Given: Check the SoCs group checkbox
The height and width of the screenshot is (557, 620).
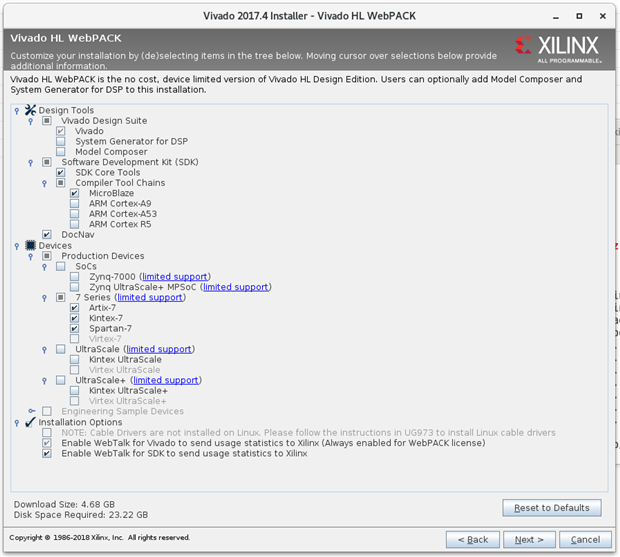Looking at the screenshot, I should [x=60, y=266].
